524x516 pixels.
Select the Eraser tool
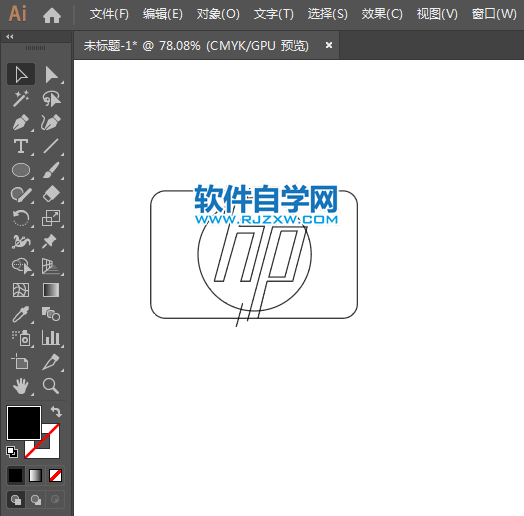(51, 194)
